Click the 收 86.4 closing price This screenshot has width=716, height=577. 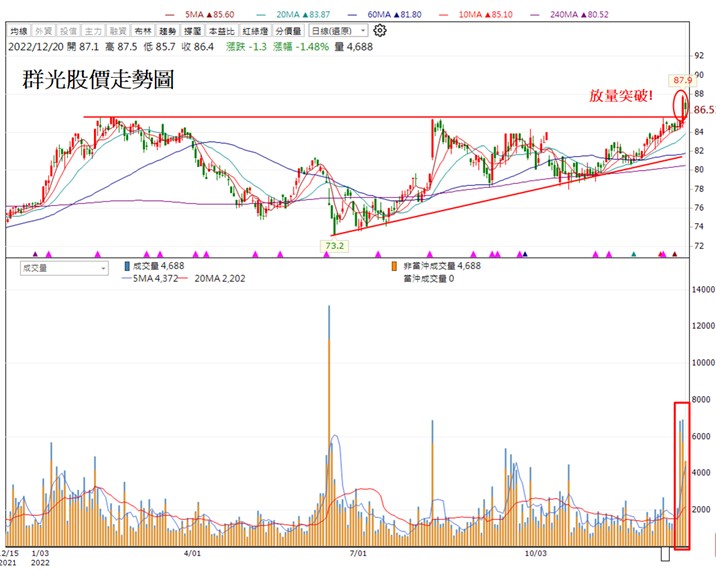pyautogui.click(x=197, y=47)
